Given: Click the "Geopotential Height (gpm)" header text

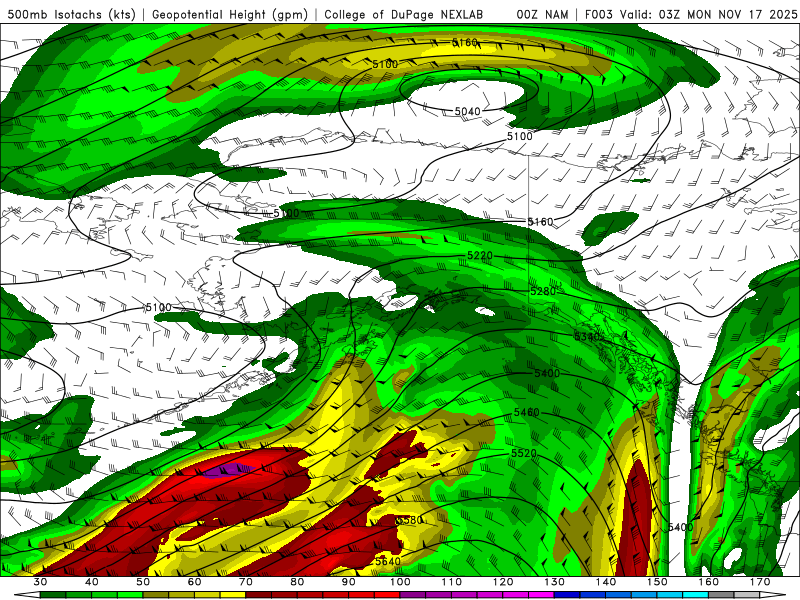Looking at the screenshot, I should click(230, 14).
